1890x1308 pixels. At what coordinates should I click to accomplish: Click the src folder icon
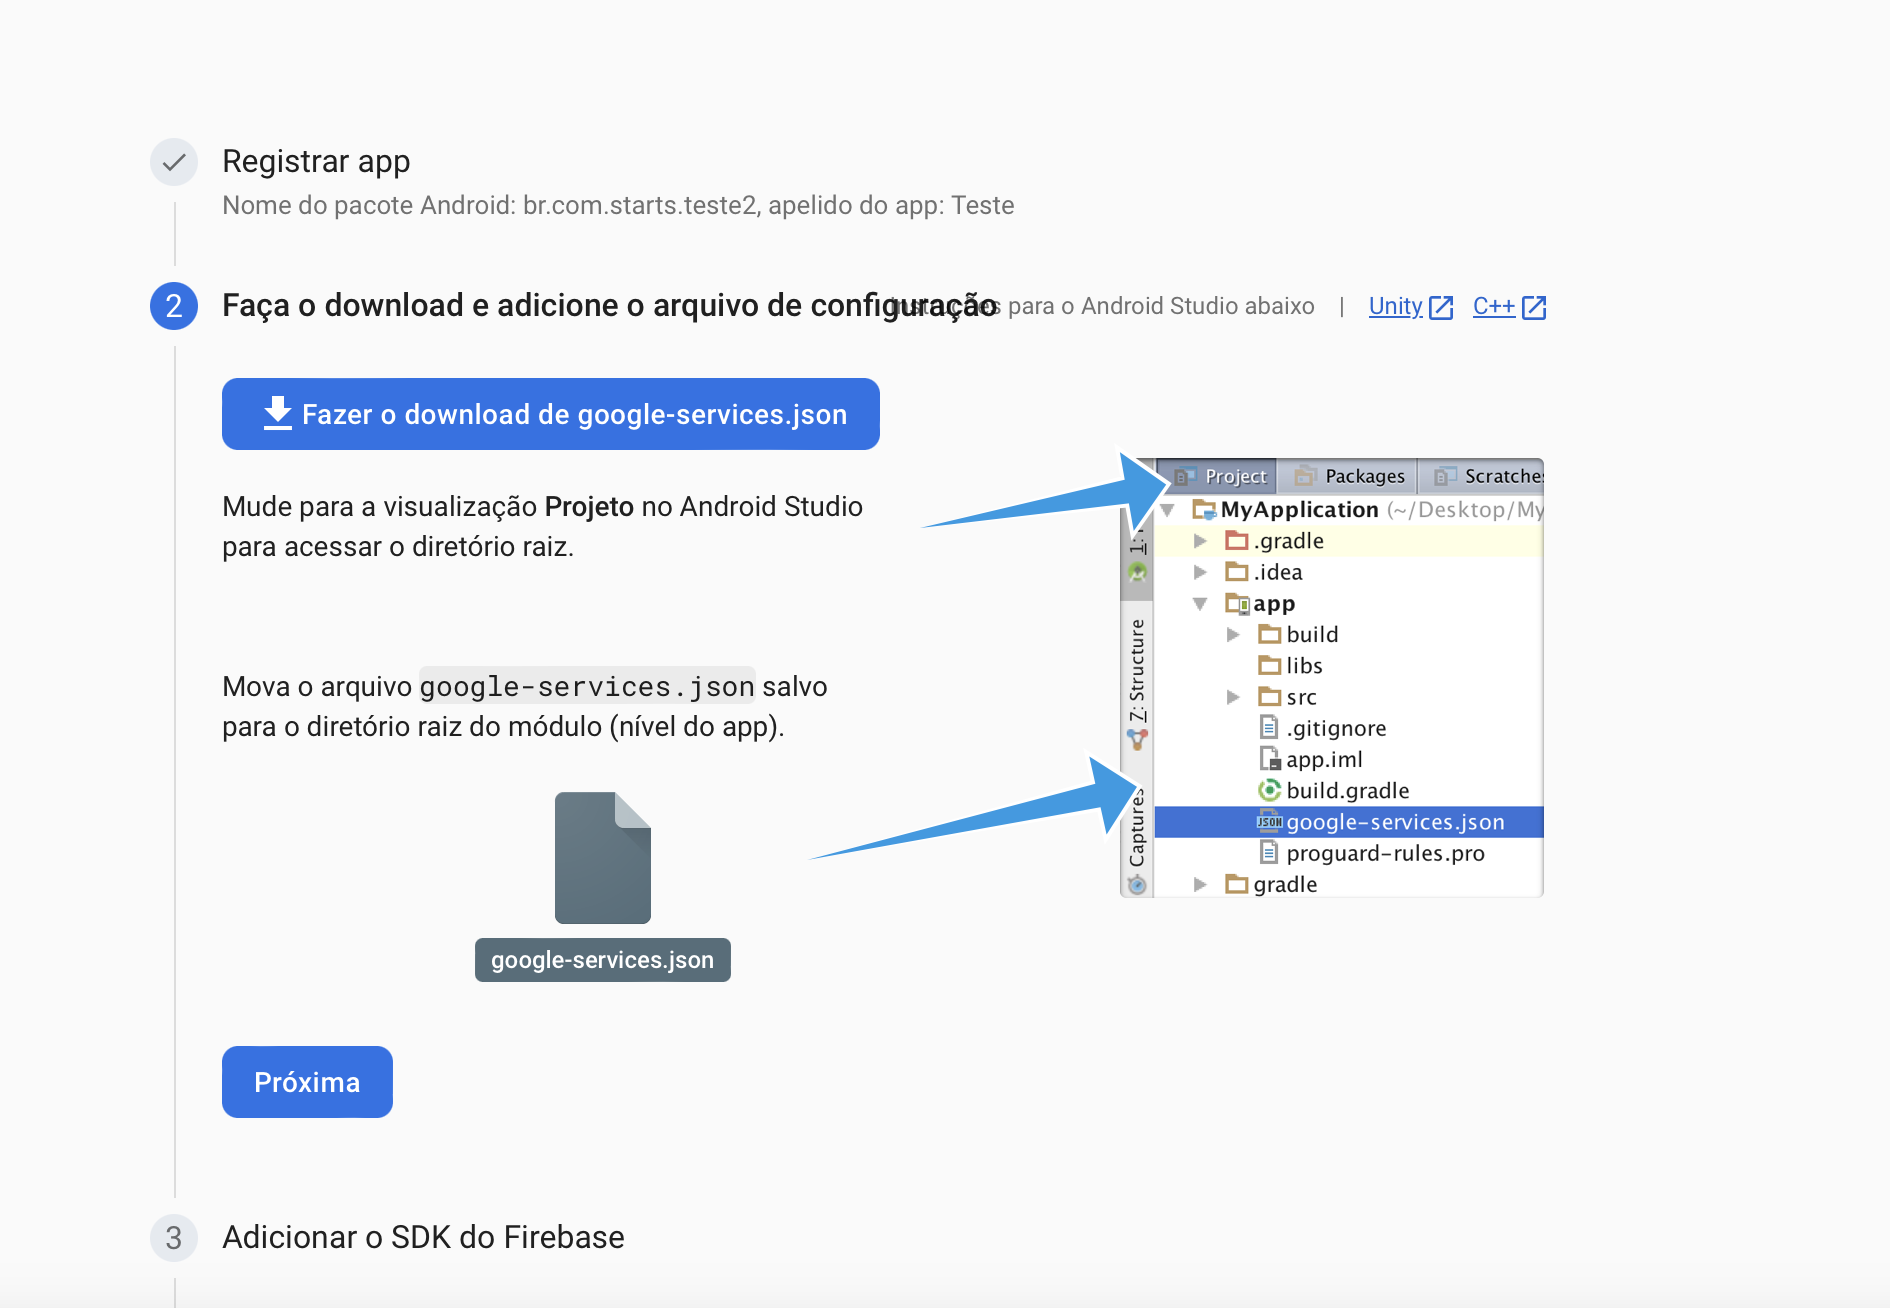[1270, 697]
